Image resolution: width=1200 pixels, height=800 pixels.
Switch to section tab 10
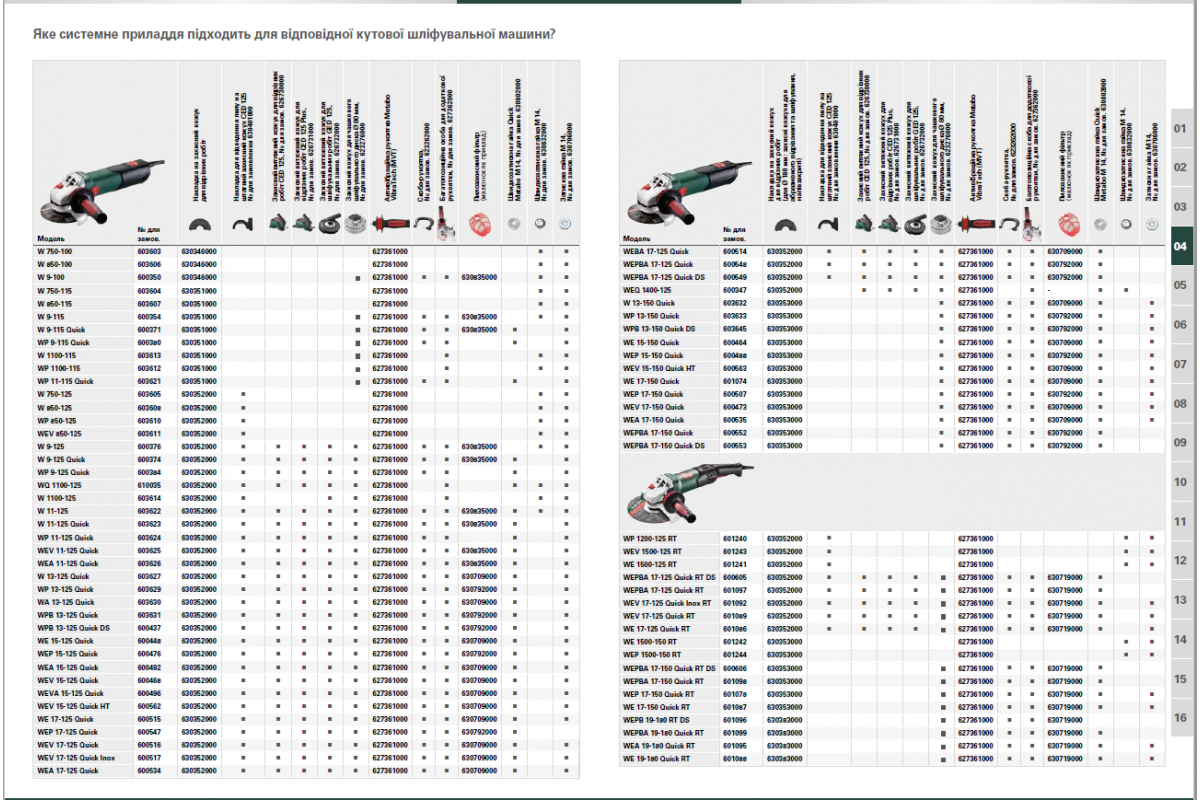[x=1180, y=482]
